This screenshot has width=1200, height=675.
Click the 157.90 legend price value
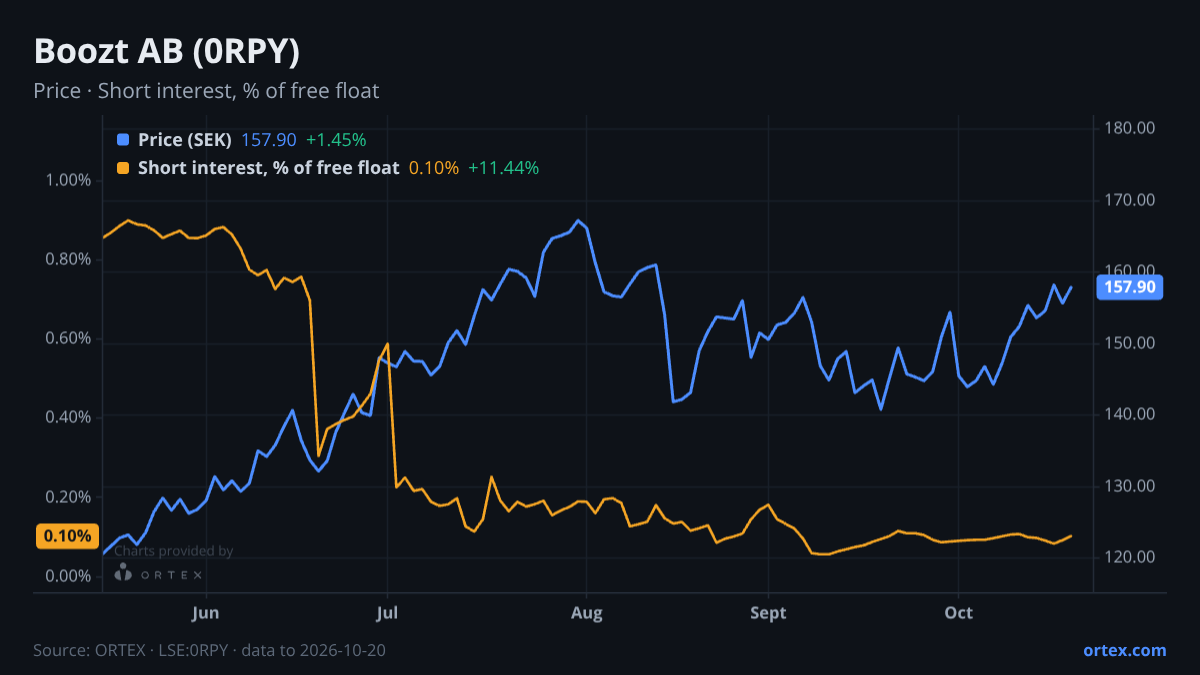(269, 140)
